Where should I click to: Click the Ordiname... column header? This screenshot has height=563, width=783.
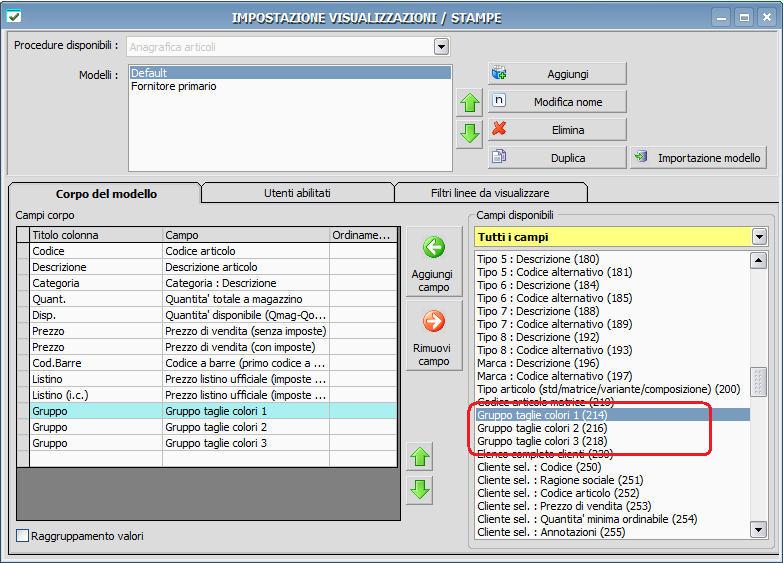[363, 235]
